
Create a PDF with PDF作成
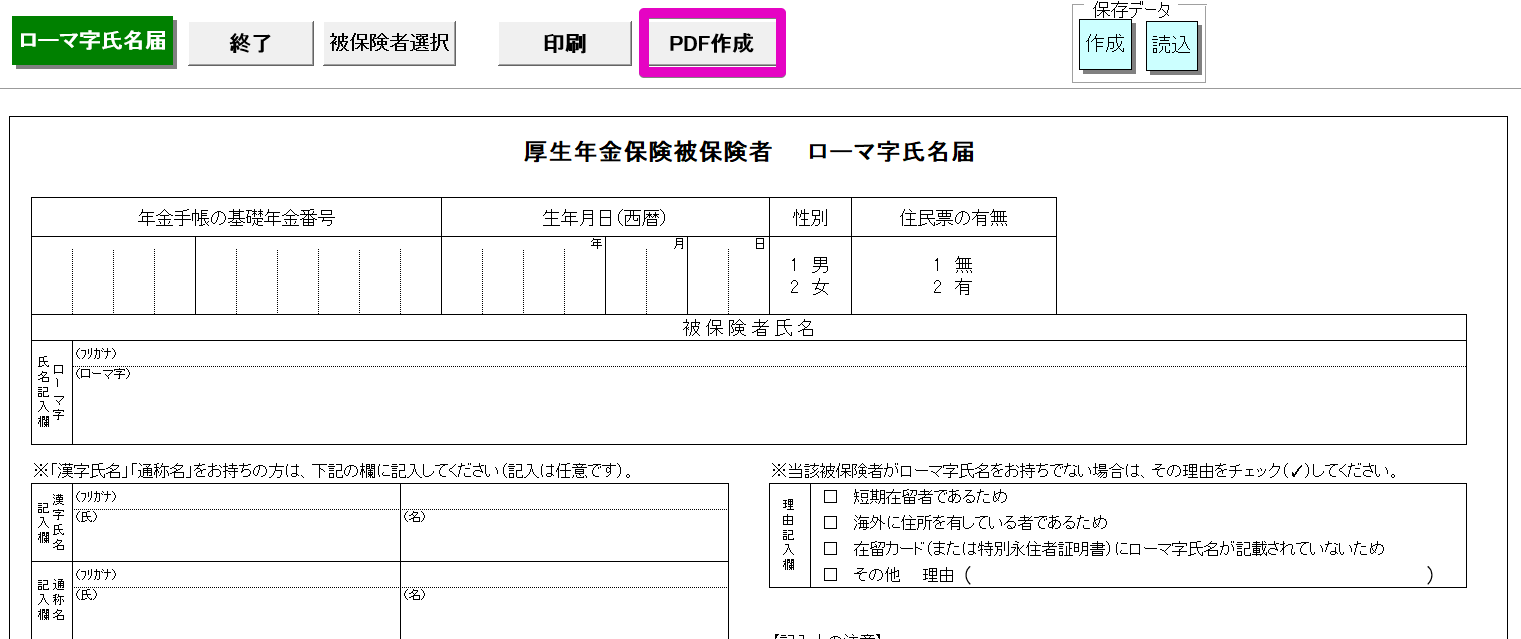coord(711,44)
